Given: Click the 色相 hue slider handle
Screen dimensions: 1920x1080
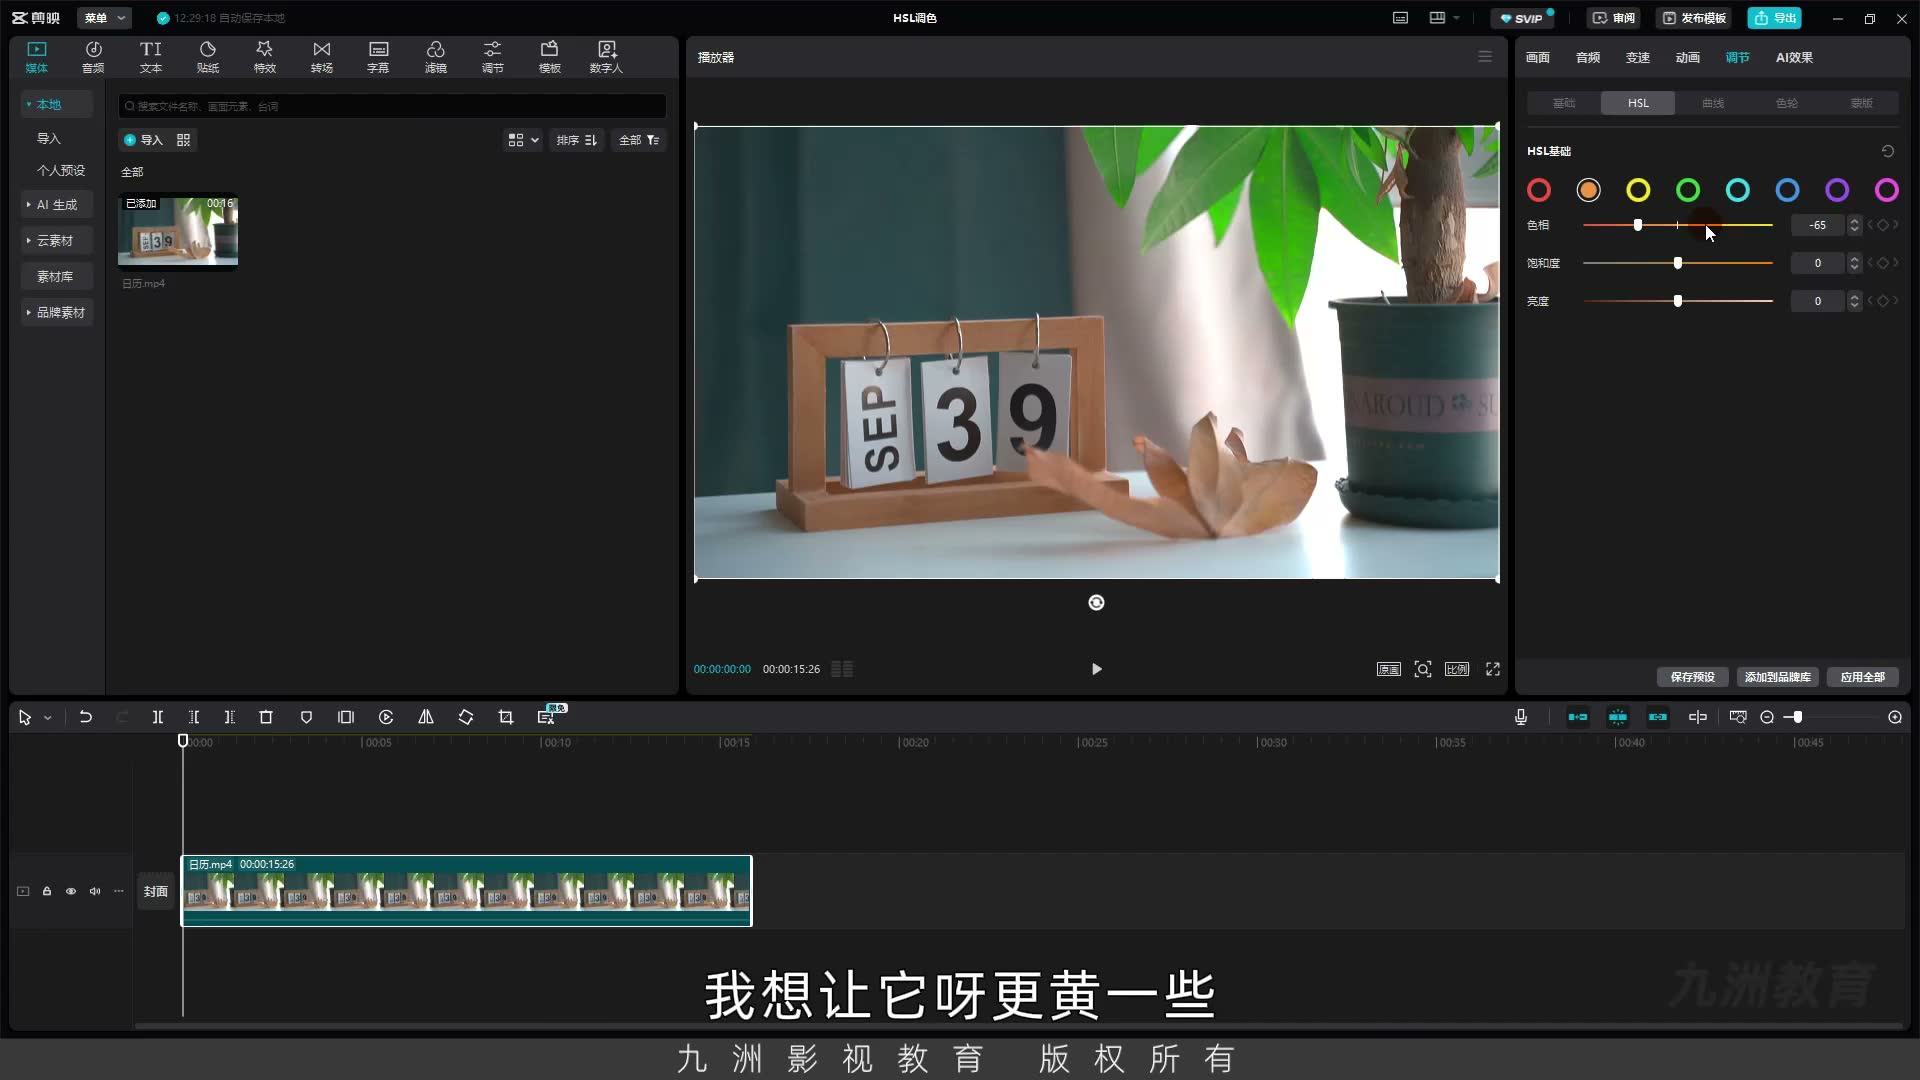Looking at the screenshot, I should [1638, 225].
